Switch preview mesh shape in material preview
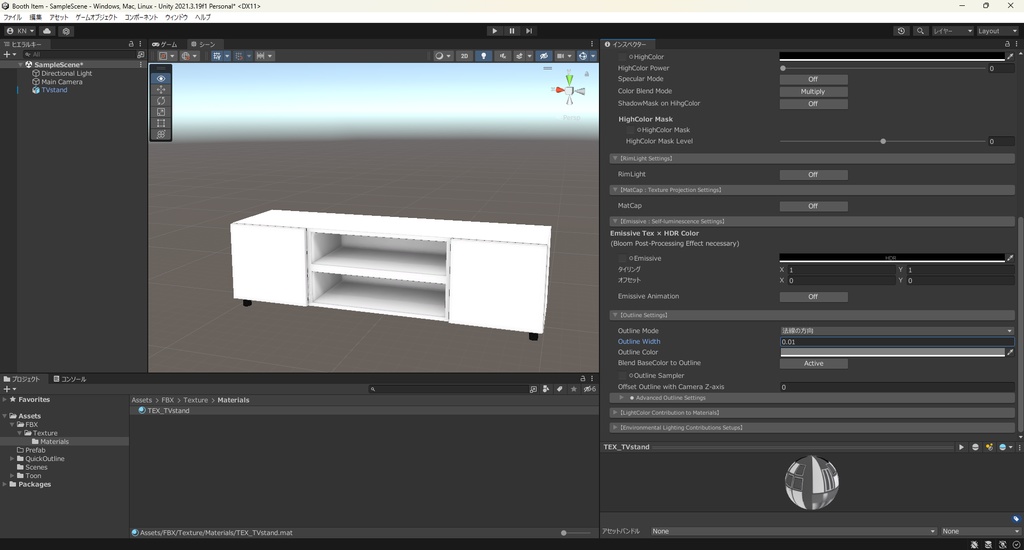 (x=975, y=447)
